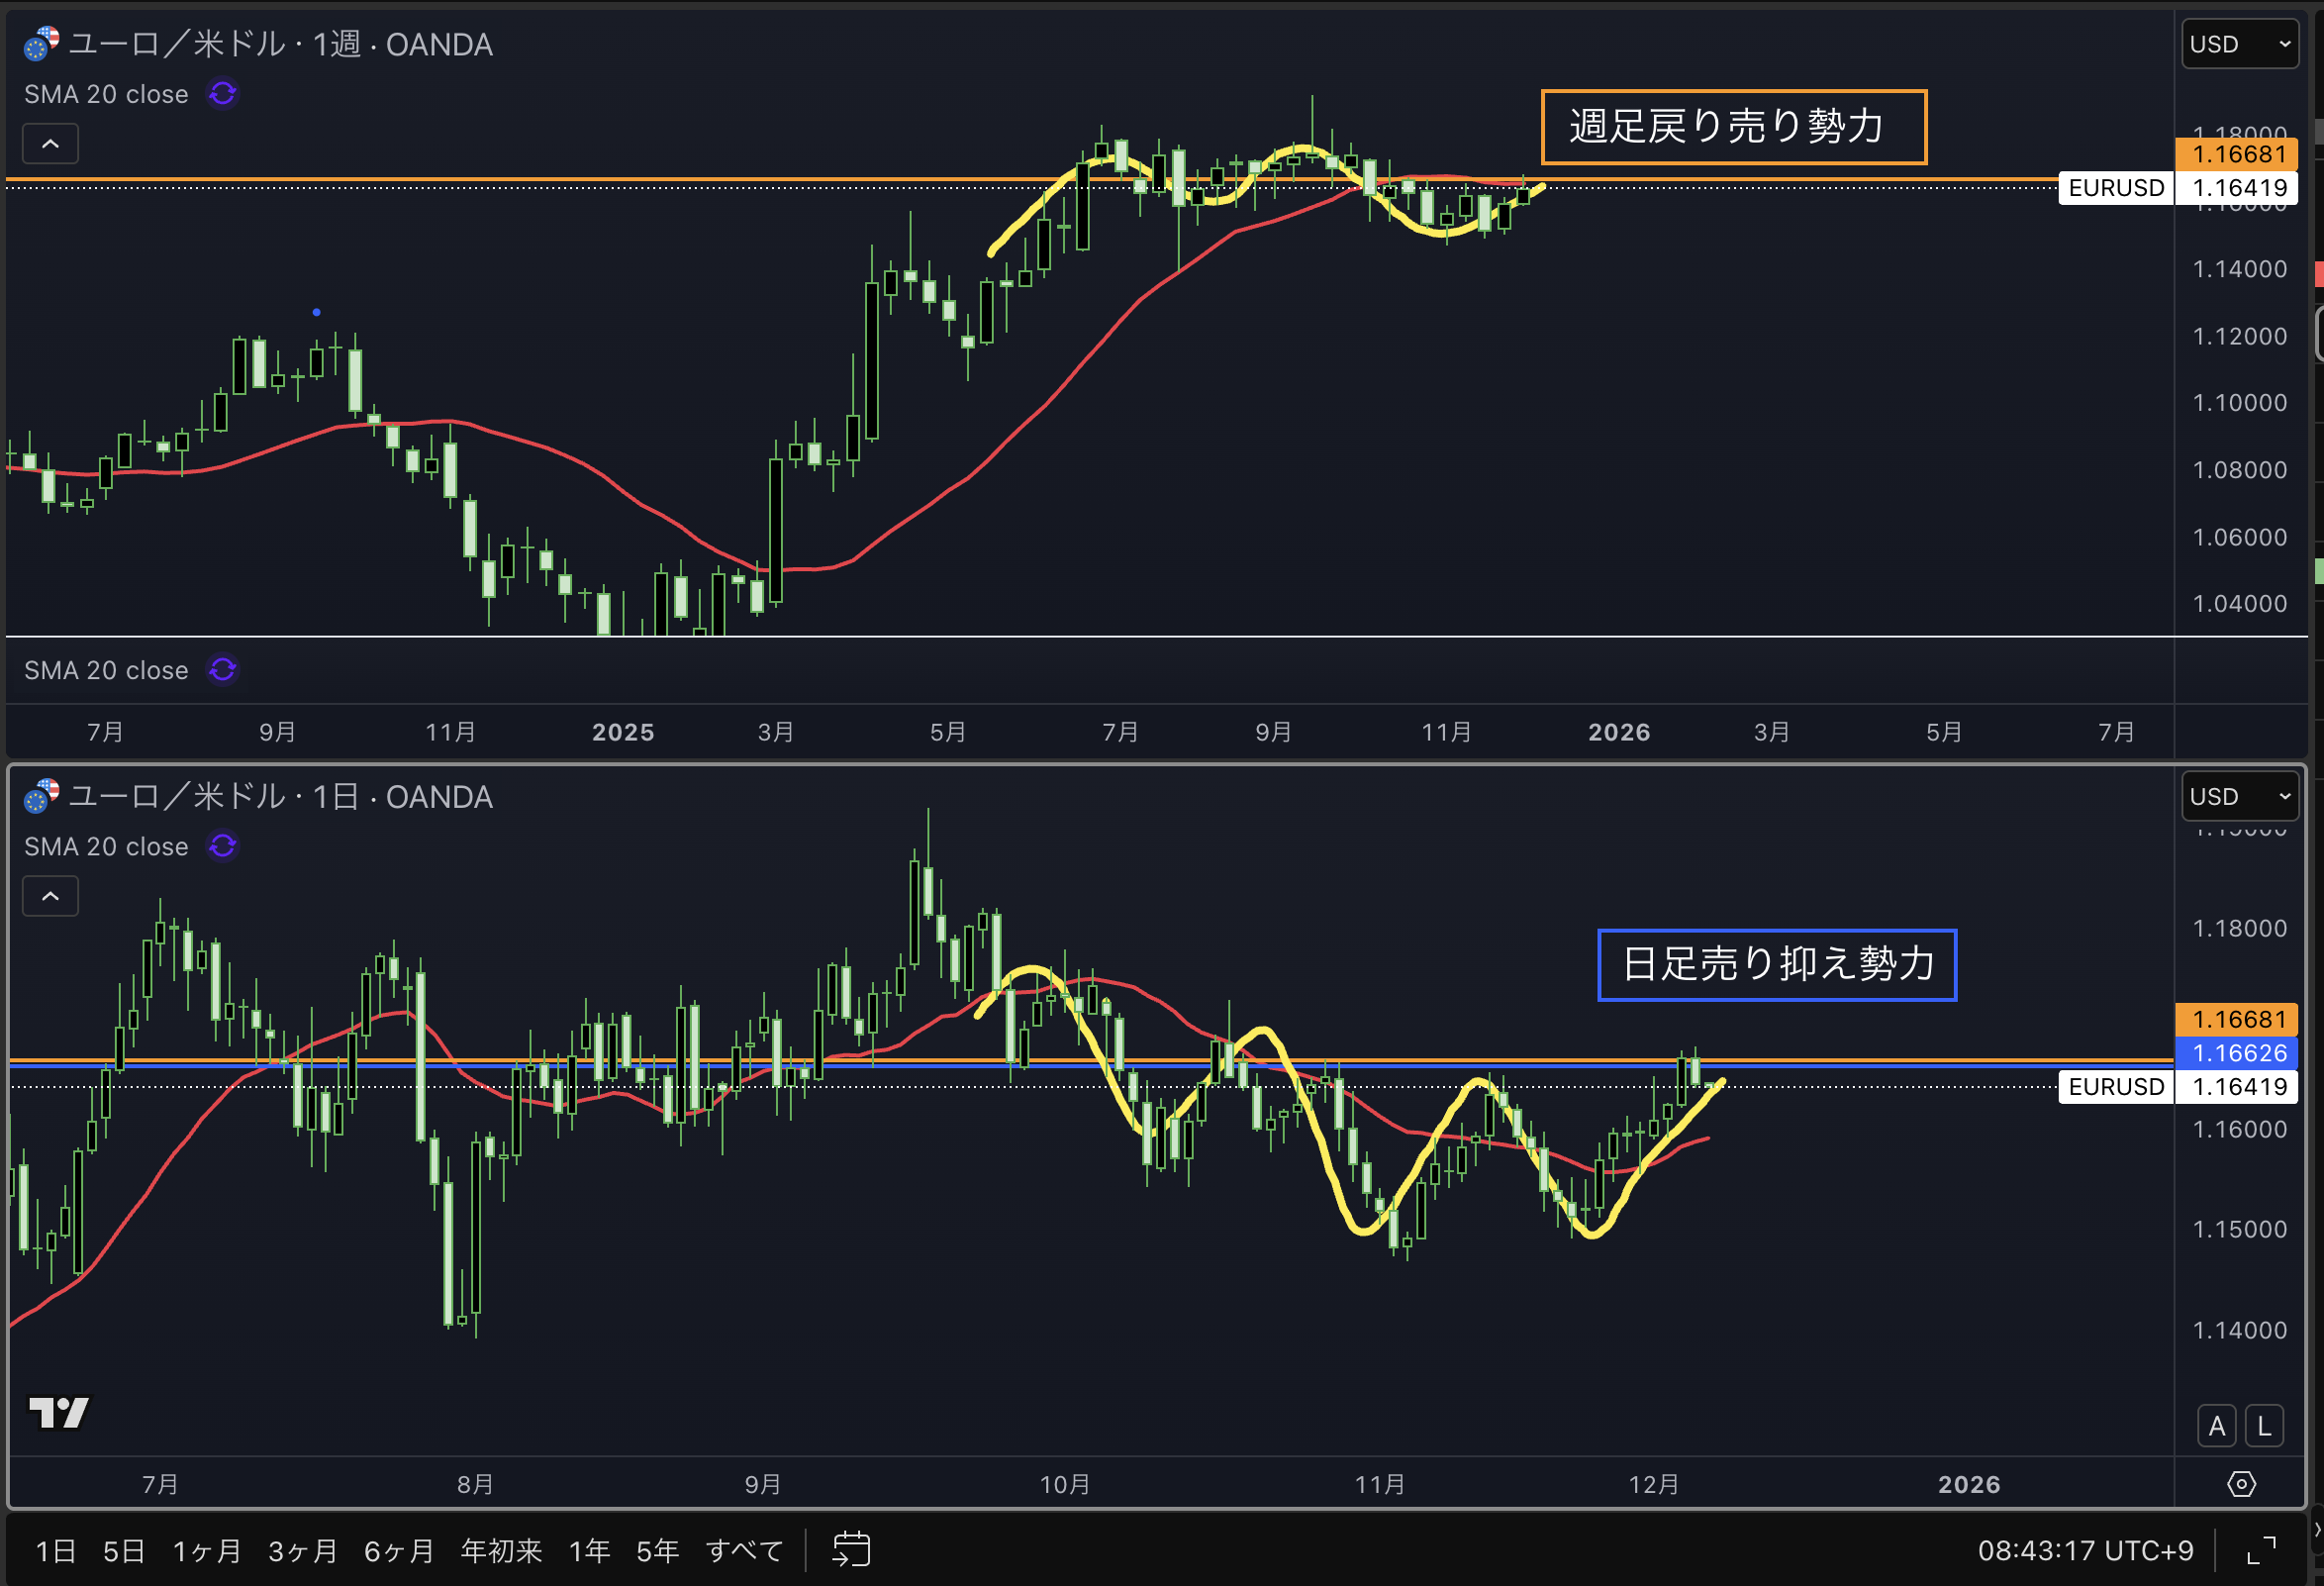Select the 年初来 time range

(x=501, y=1551)
